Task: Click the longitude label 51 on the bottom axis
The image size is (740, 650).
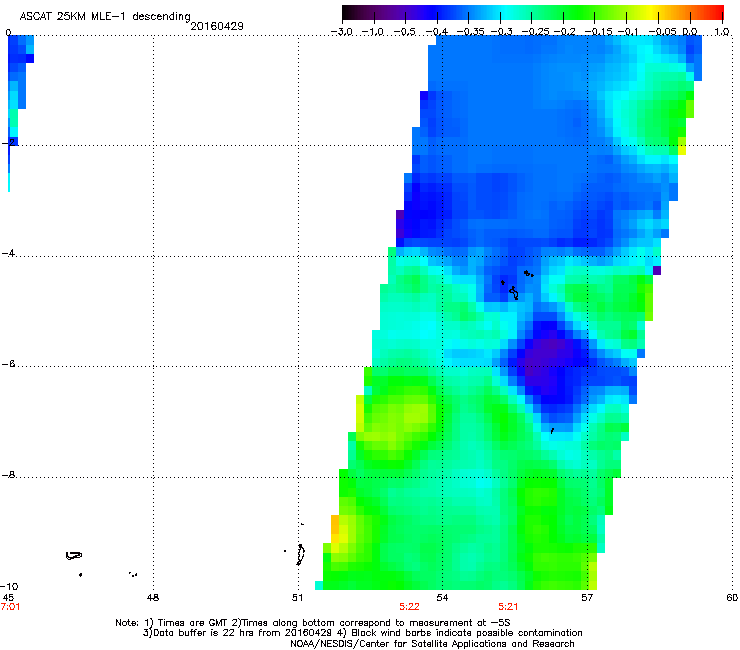Action: (297, 598)
